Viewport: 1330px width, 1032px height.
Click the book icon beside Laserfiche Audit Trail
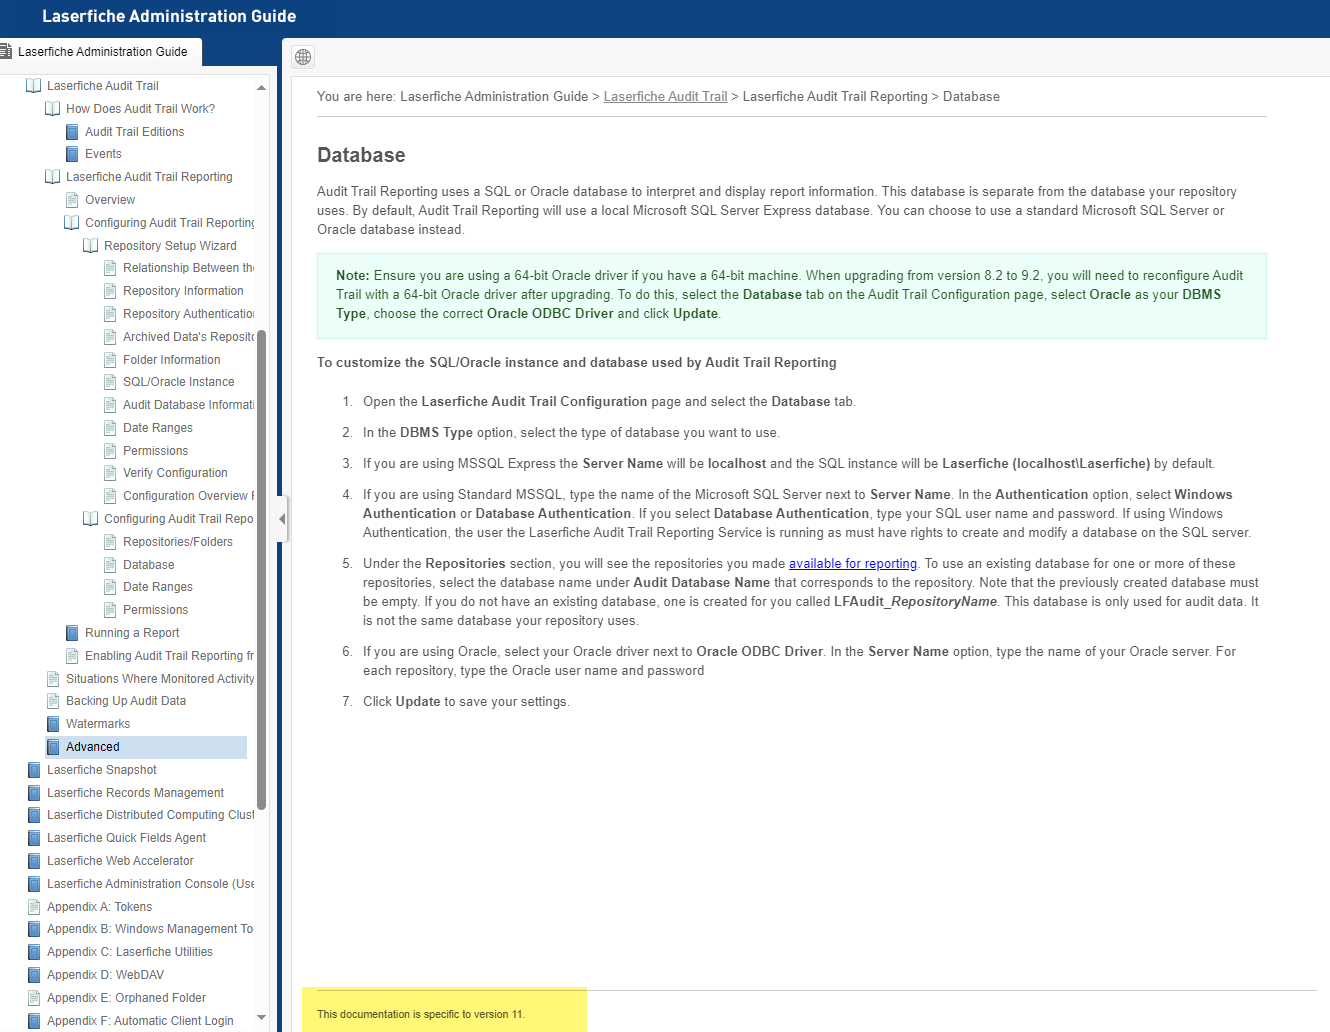34,86
